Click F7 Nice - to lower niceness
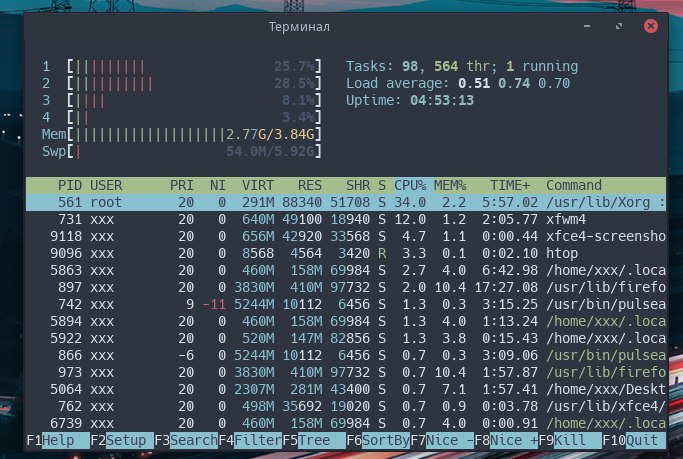Image resolution: width=683 pixels, height=459 pixels. tap(442, 440)
